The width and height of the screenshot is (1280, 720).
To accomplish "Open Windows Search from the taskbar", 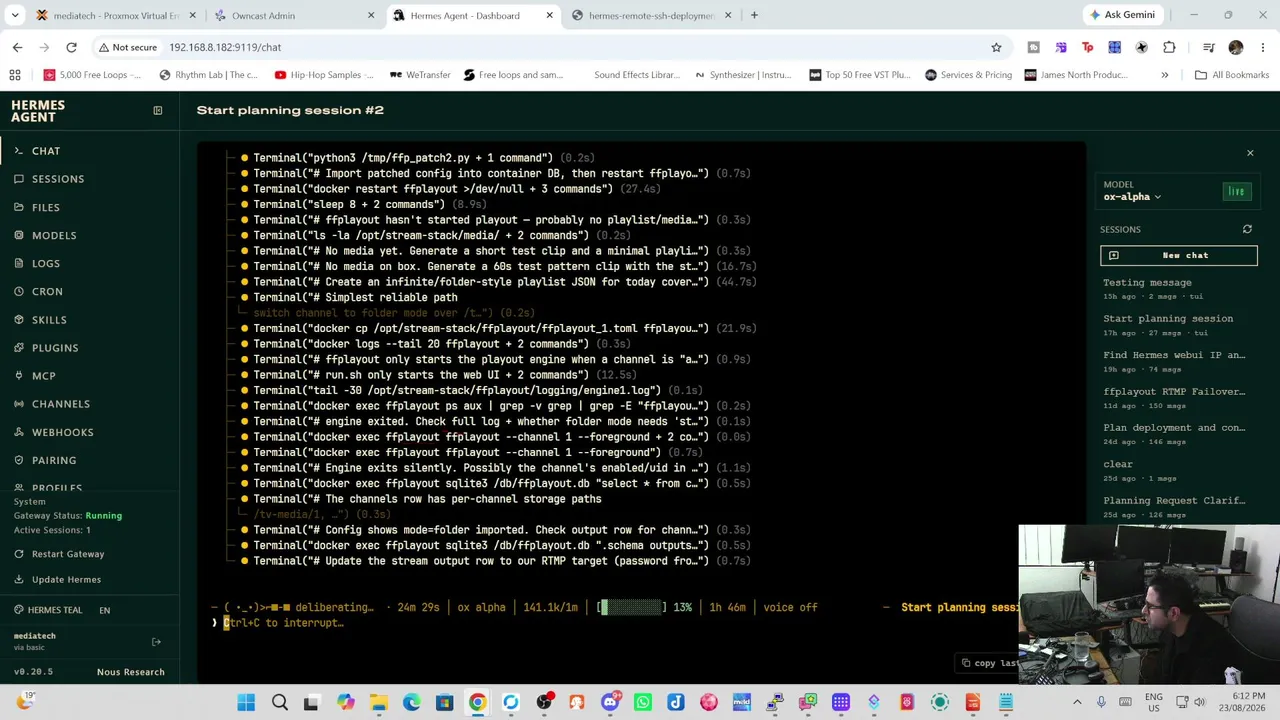I will pos(279,703).
